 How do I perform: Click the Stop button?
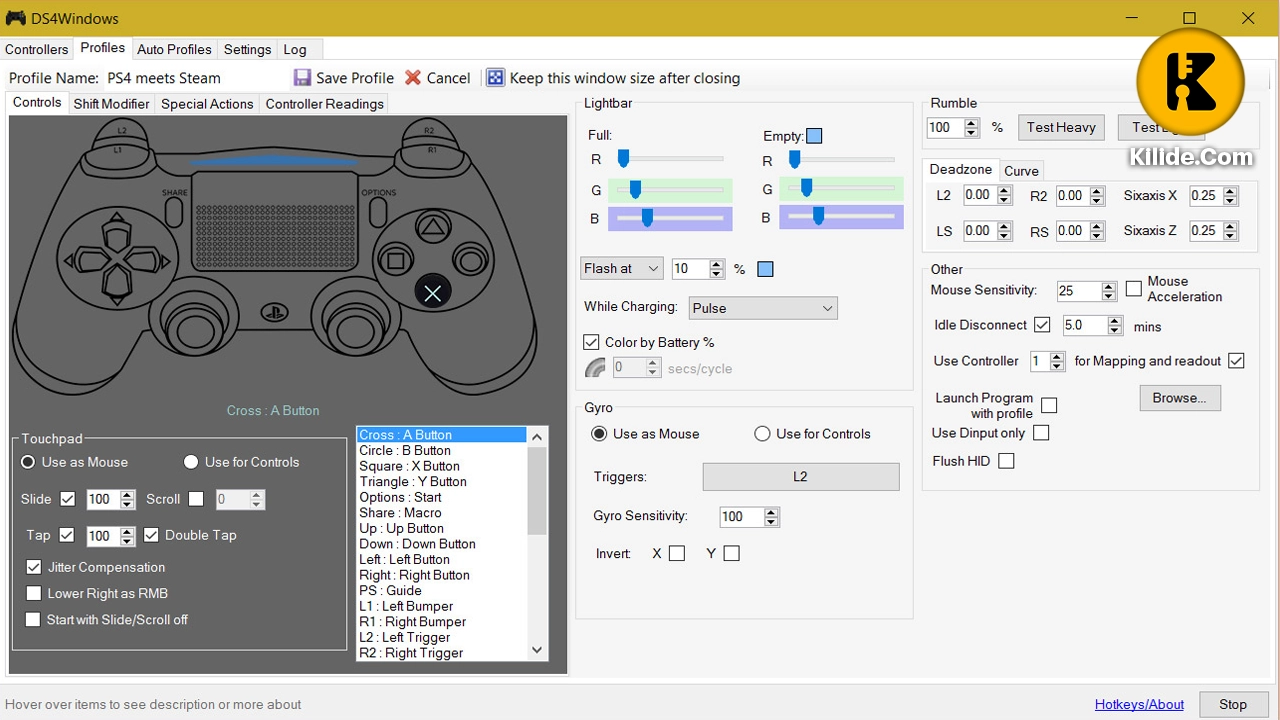click(1233, 704)
